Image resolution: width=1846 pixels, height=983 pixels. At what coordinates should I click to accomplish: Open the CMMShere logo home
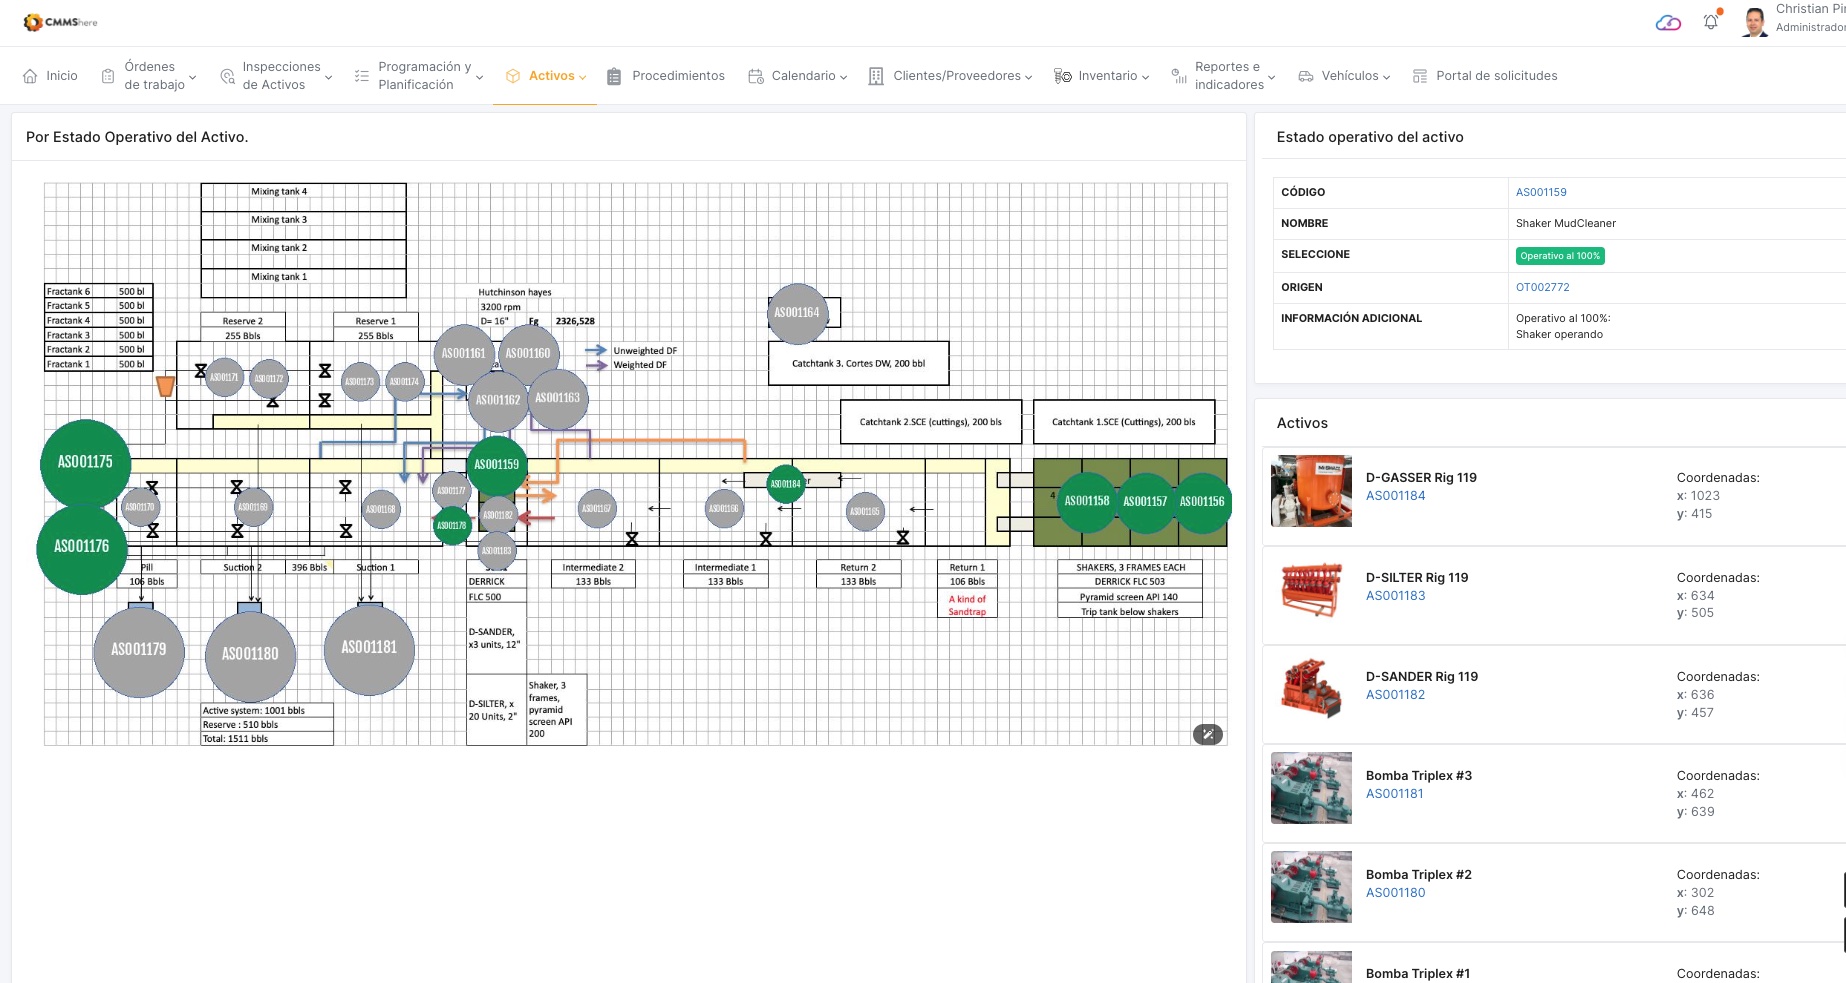pyautogui.click(x=61, y=22)
